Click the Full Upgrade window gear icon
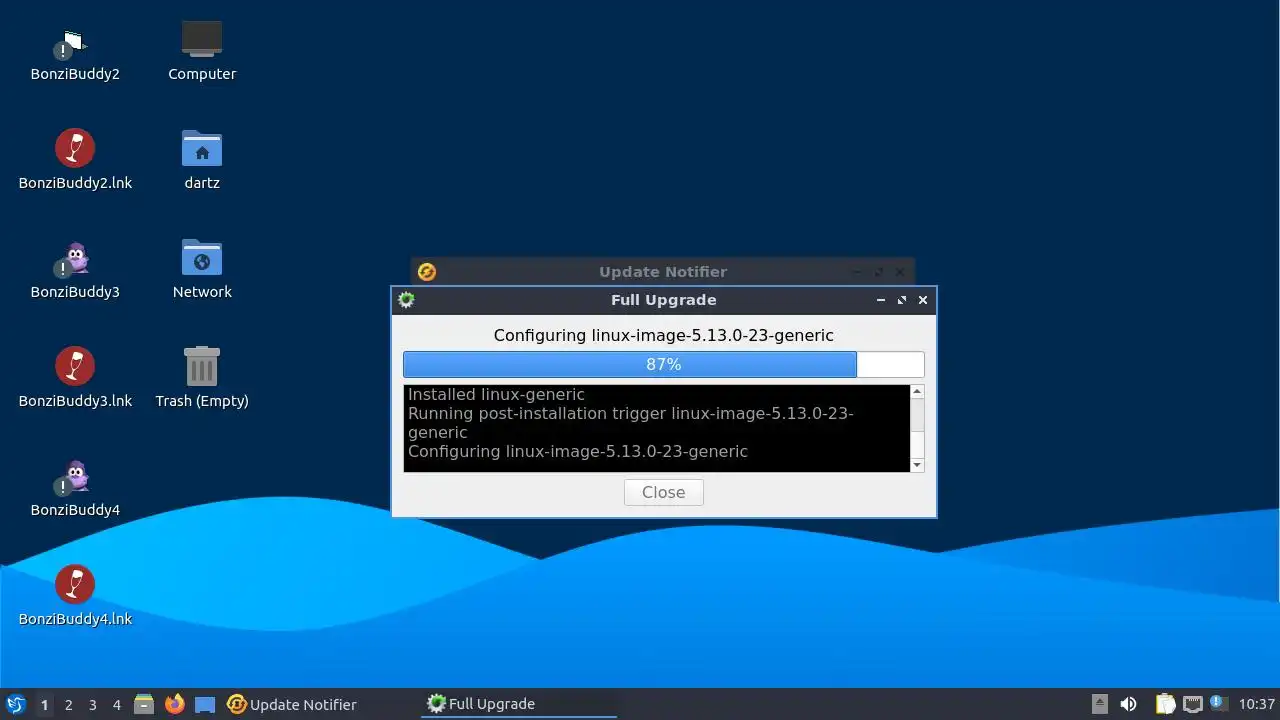The image size is (1280, 720). point(406,299)
